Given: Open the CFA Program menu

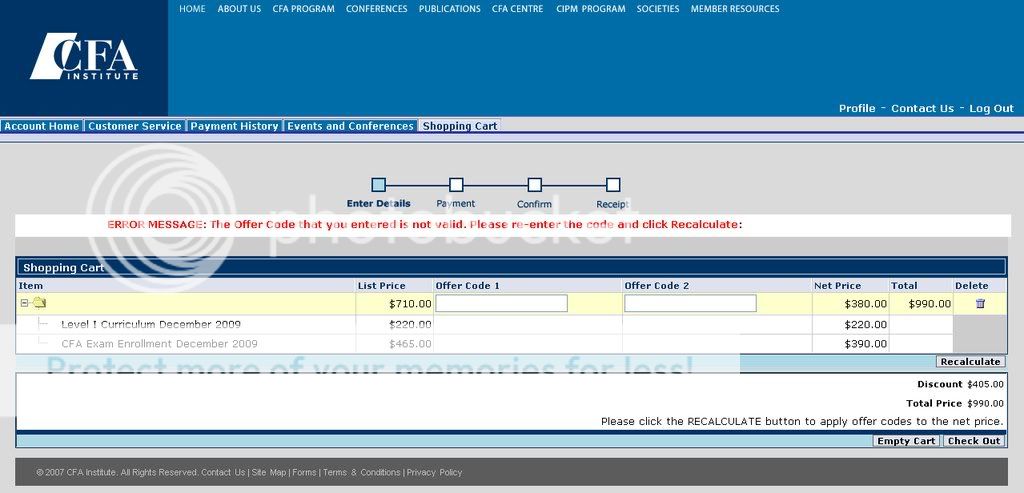Looking at the screenshot, I should point(303,9).
